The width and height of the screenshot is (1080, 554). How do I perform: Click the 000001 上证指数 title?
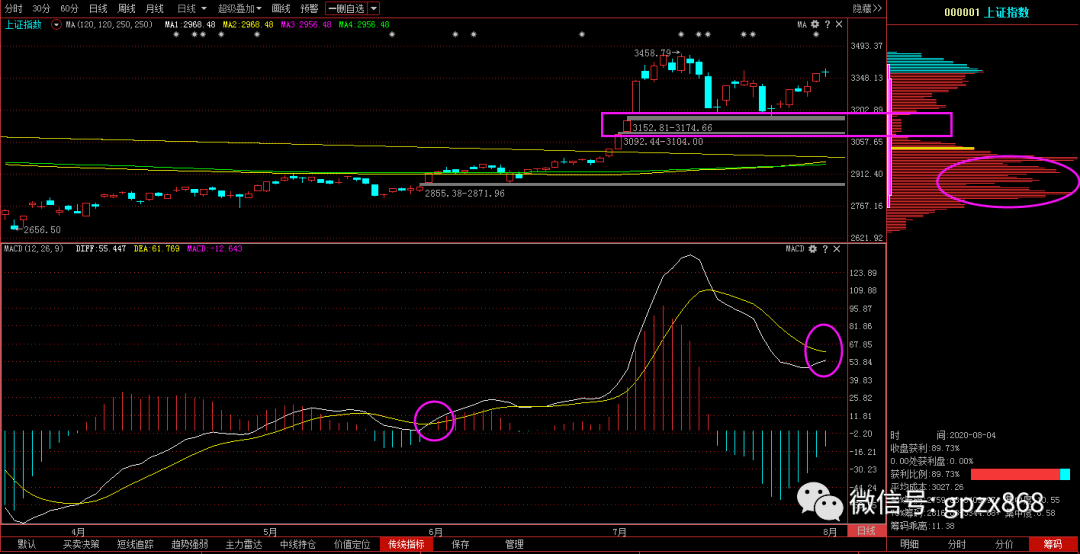[987, 13]
